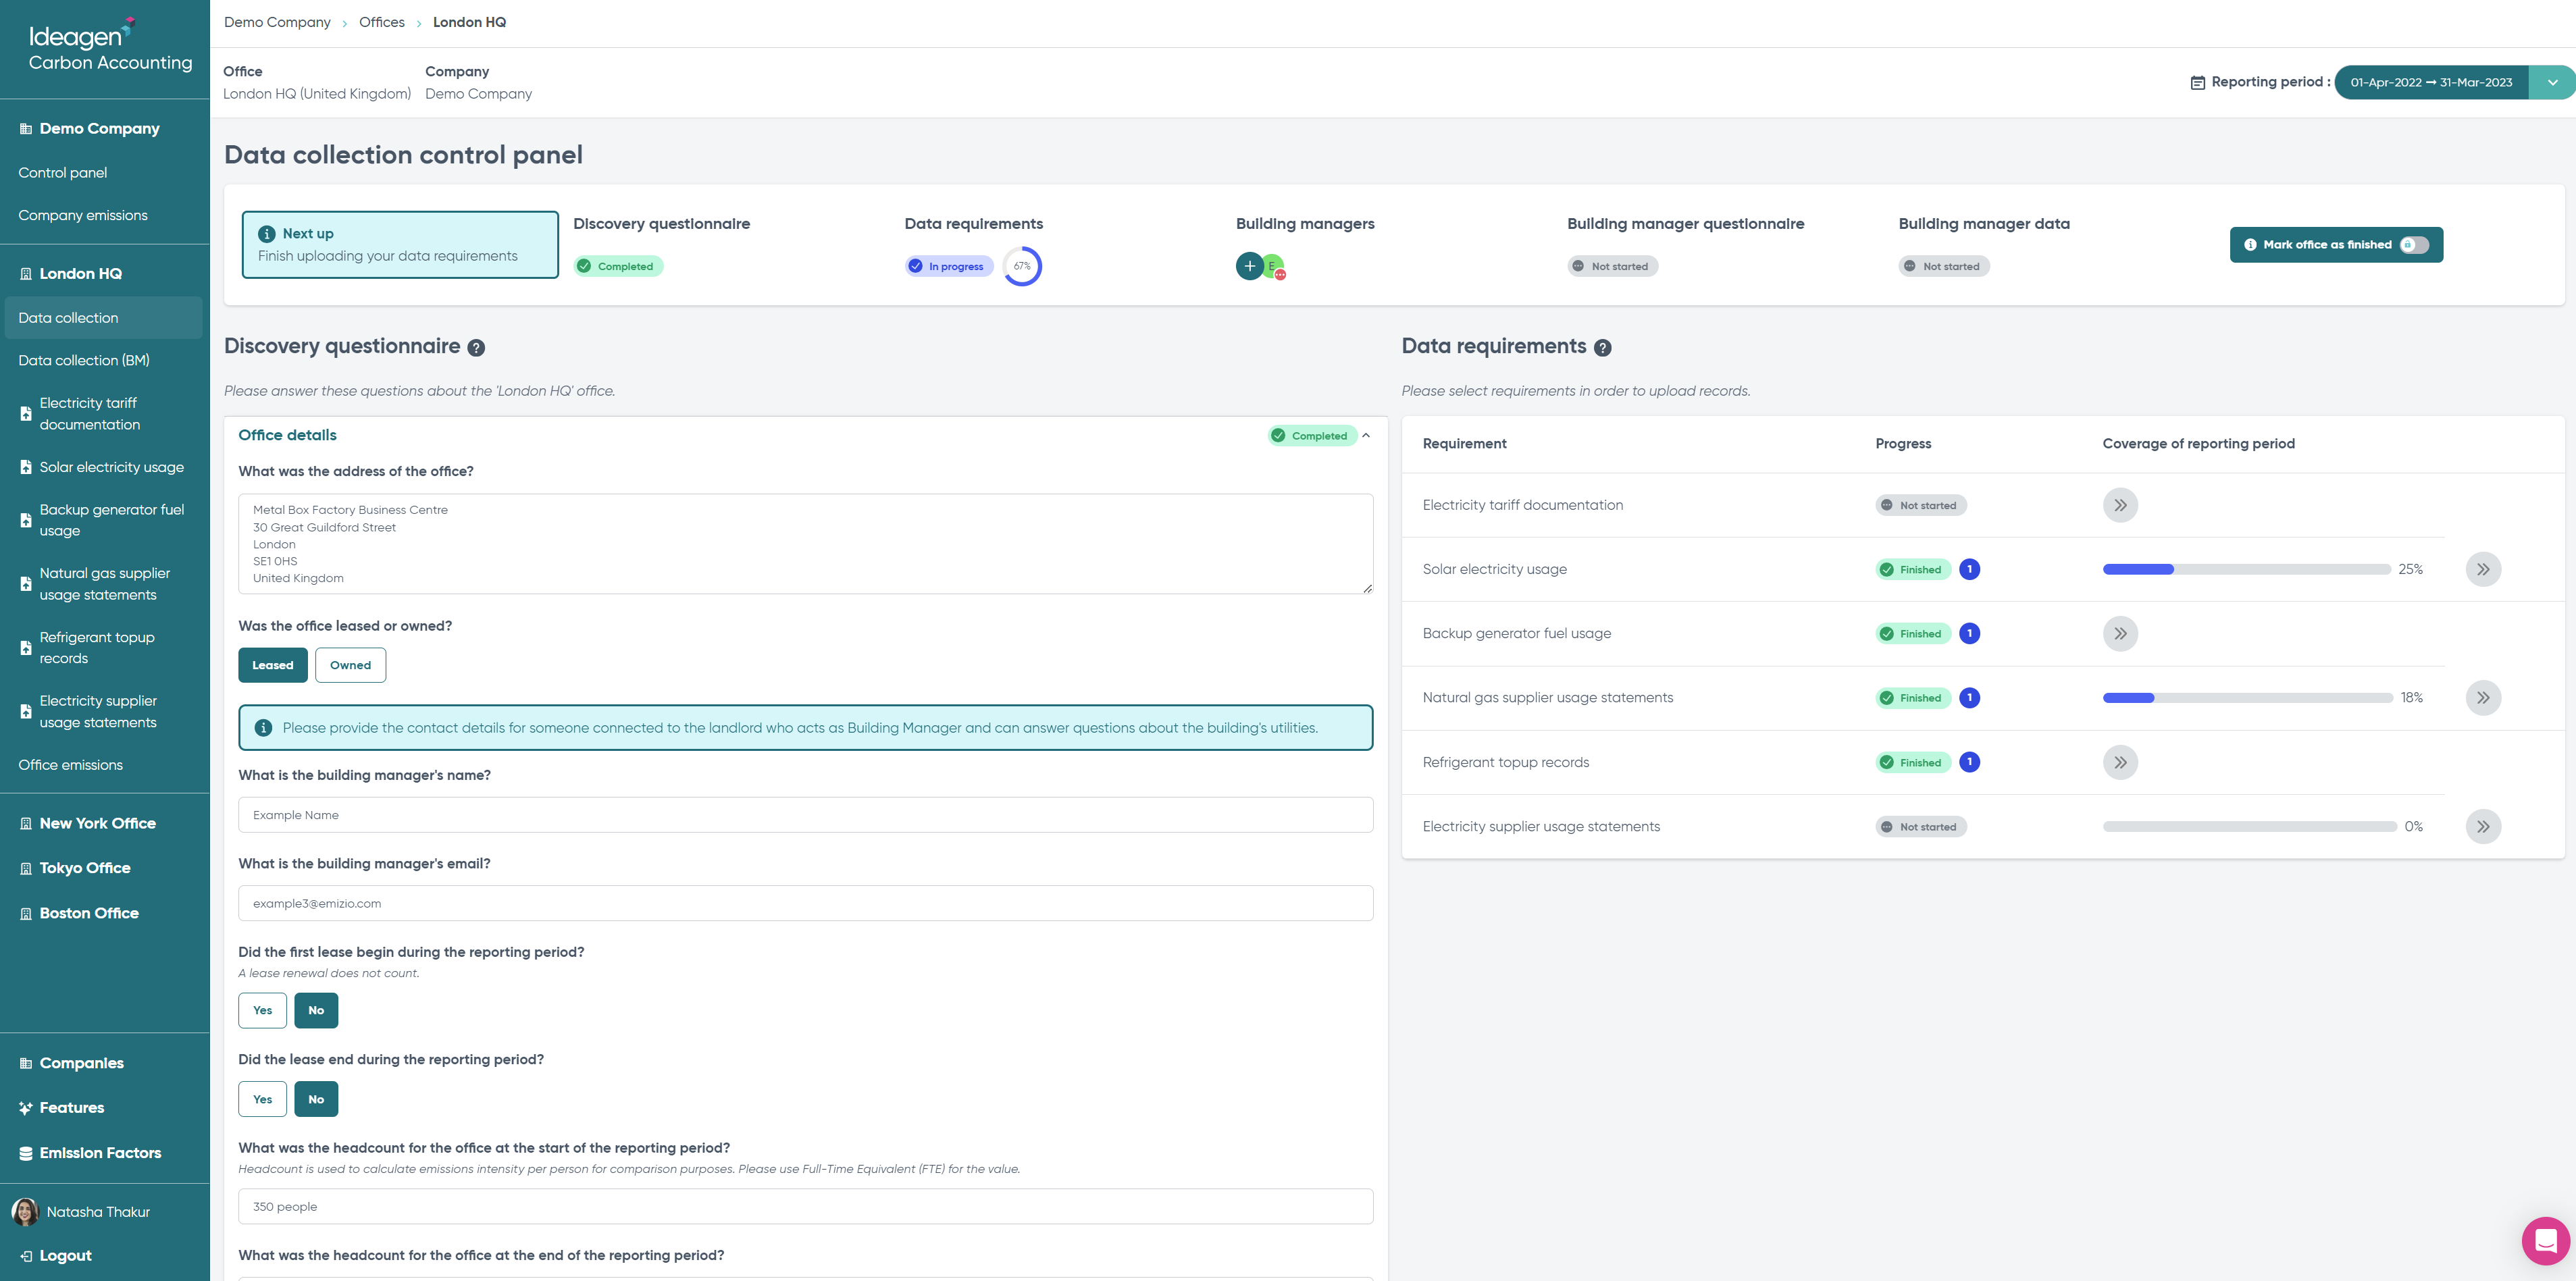
Task: Open the Natural gas supplier statements row arrow
Action: click(2483, 698)
